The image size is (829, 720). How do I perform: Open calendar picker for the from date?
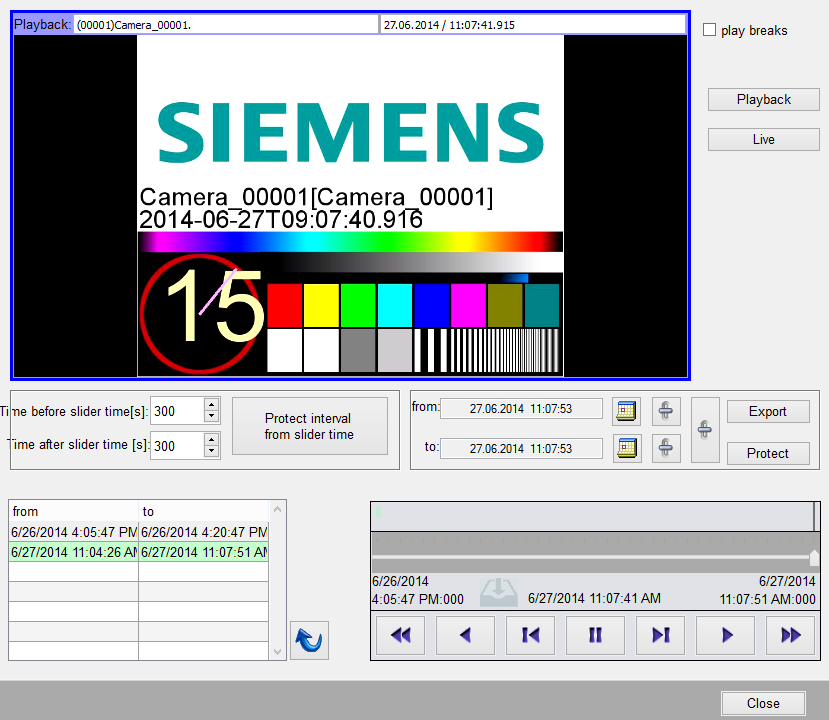pyautogui.click(x=626, y=410)
